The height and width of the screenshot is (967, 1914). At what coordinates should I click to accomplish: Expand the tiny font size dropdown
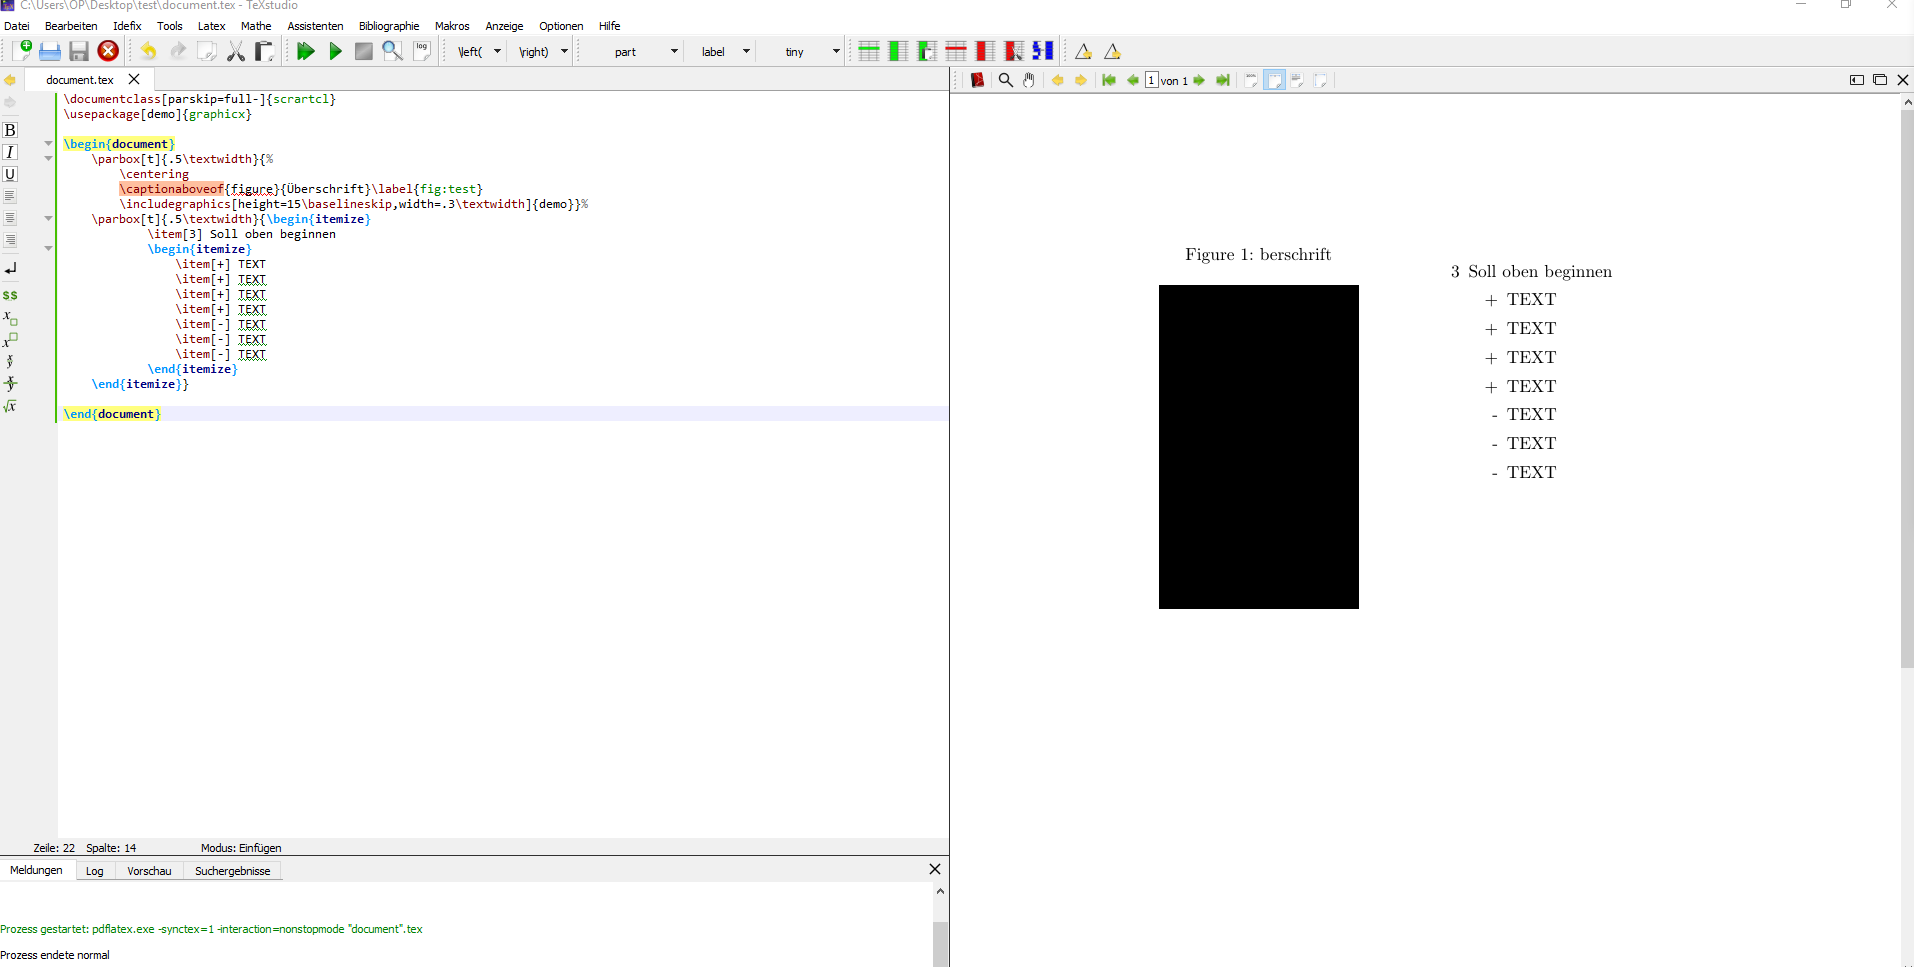coord(836,51)
